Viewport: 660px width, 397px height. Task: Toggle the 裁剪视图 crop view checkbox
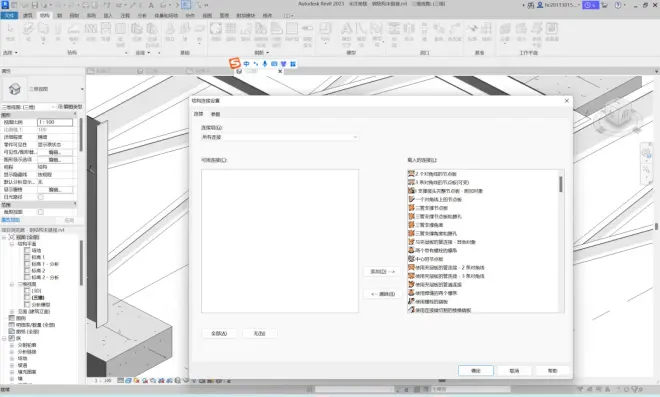41,212
